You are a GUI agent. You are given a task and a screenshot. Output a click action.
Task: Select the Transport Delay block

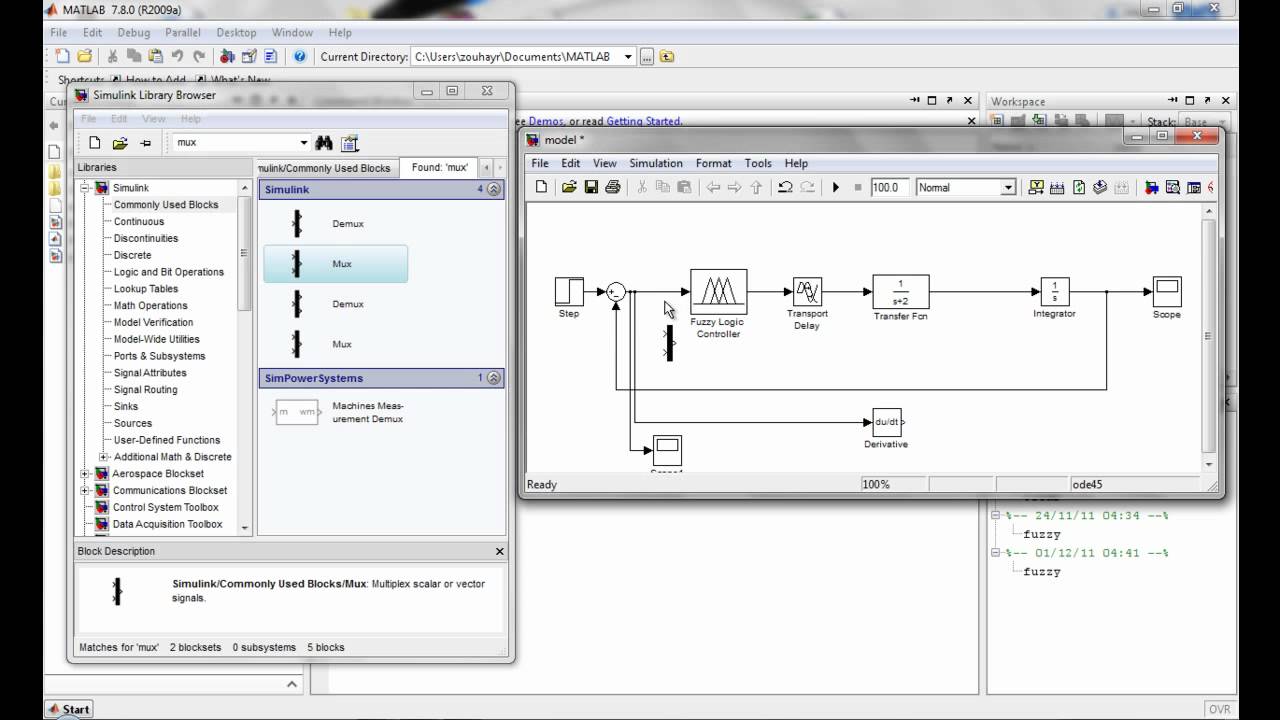coord(807,292)
